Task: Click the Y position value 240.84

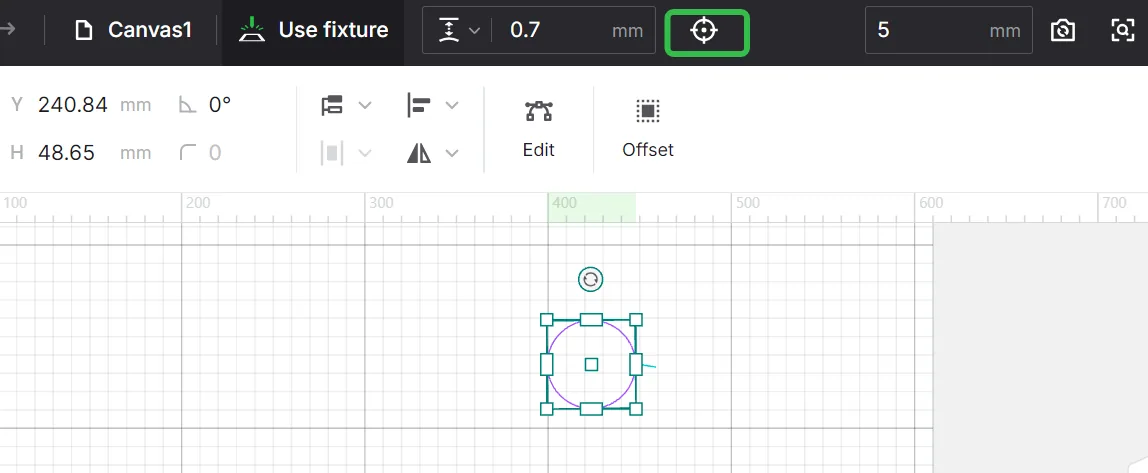Action: coord(72,105)
